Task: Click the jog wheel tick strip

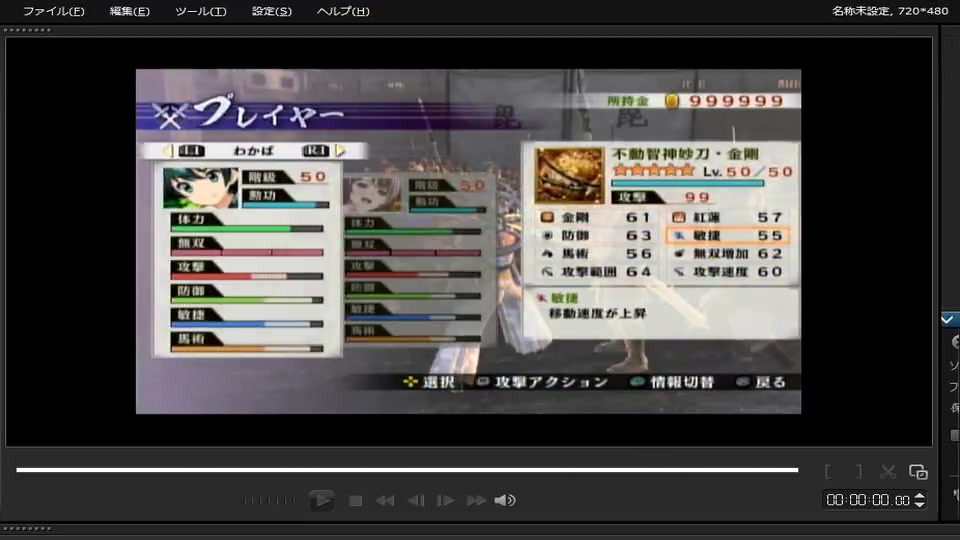Action: tap(269, 501)
